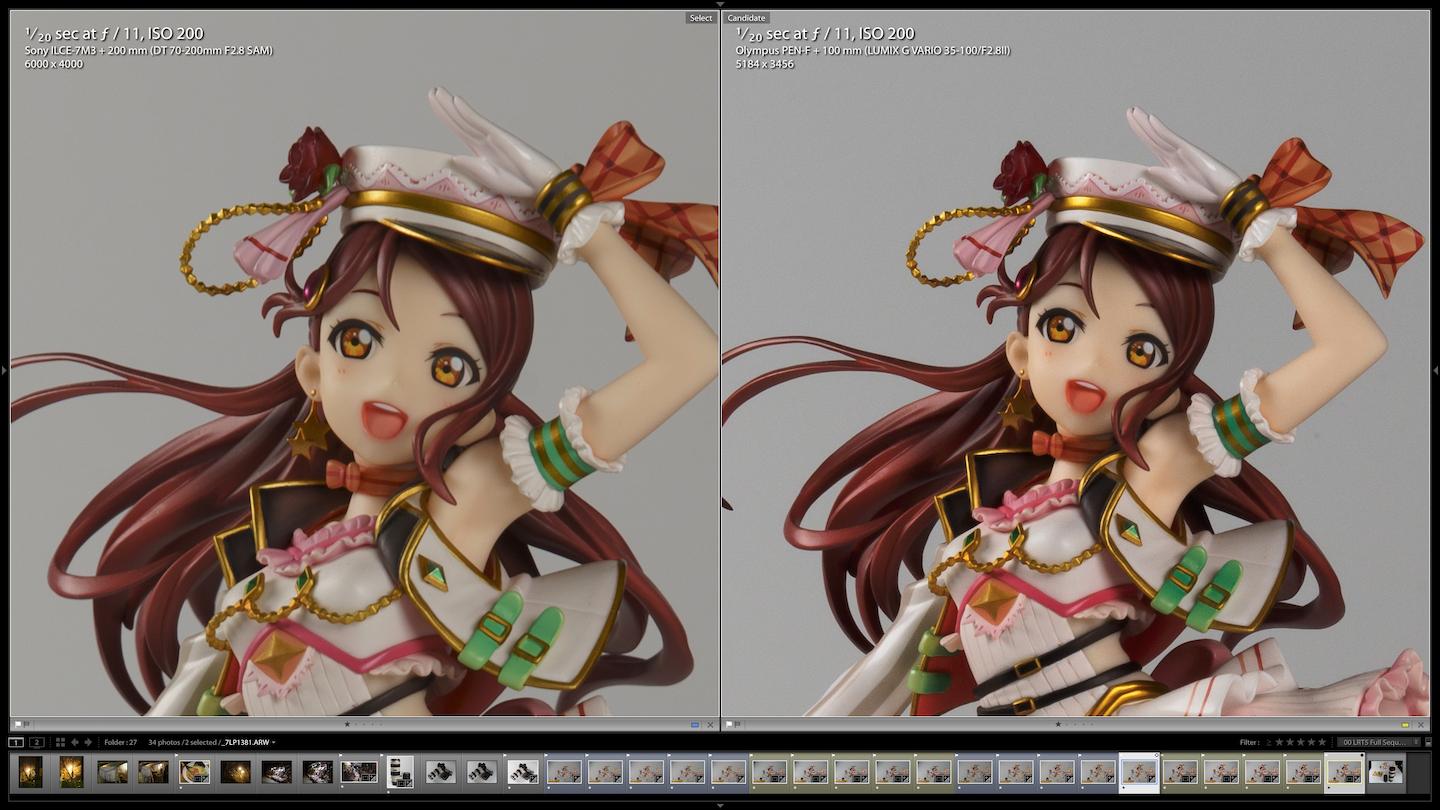Open the _7LP1381.ARW source path dropdown

(273, 742)
